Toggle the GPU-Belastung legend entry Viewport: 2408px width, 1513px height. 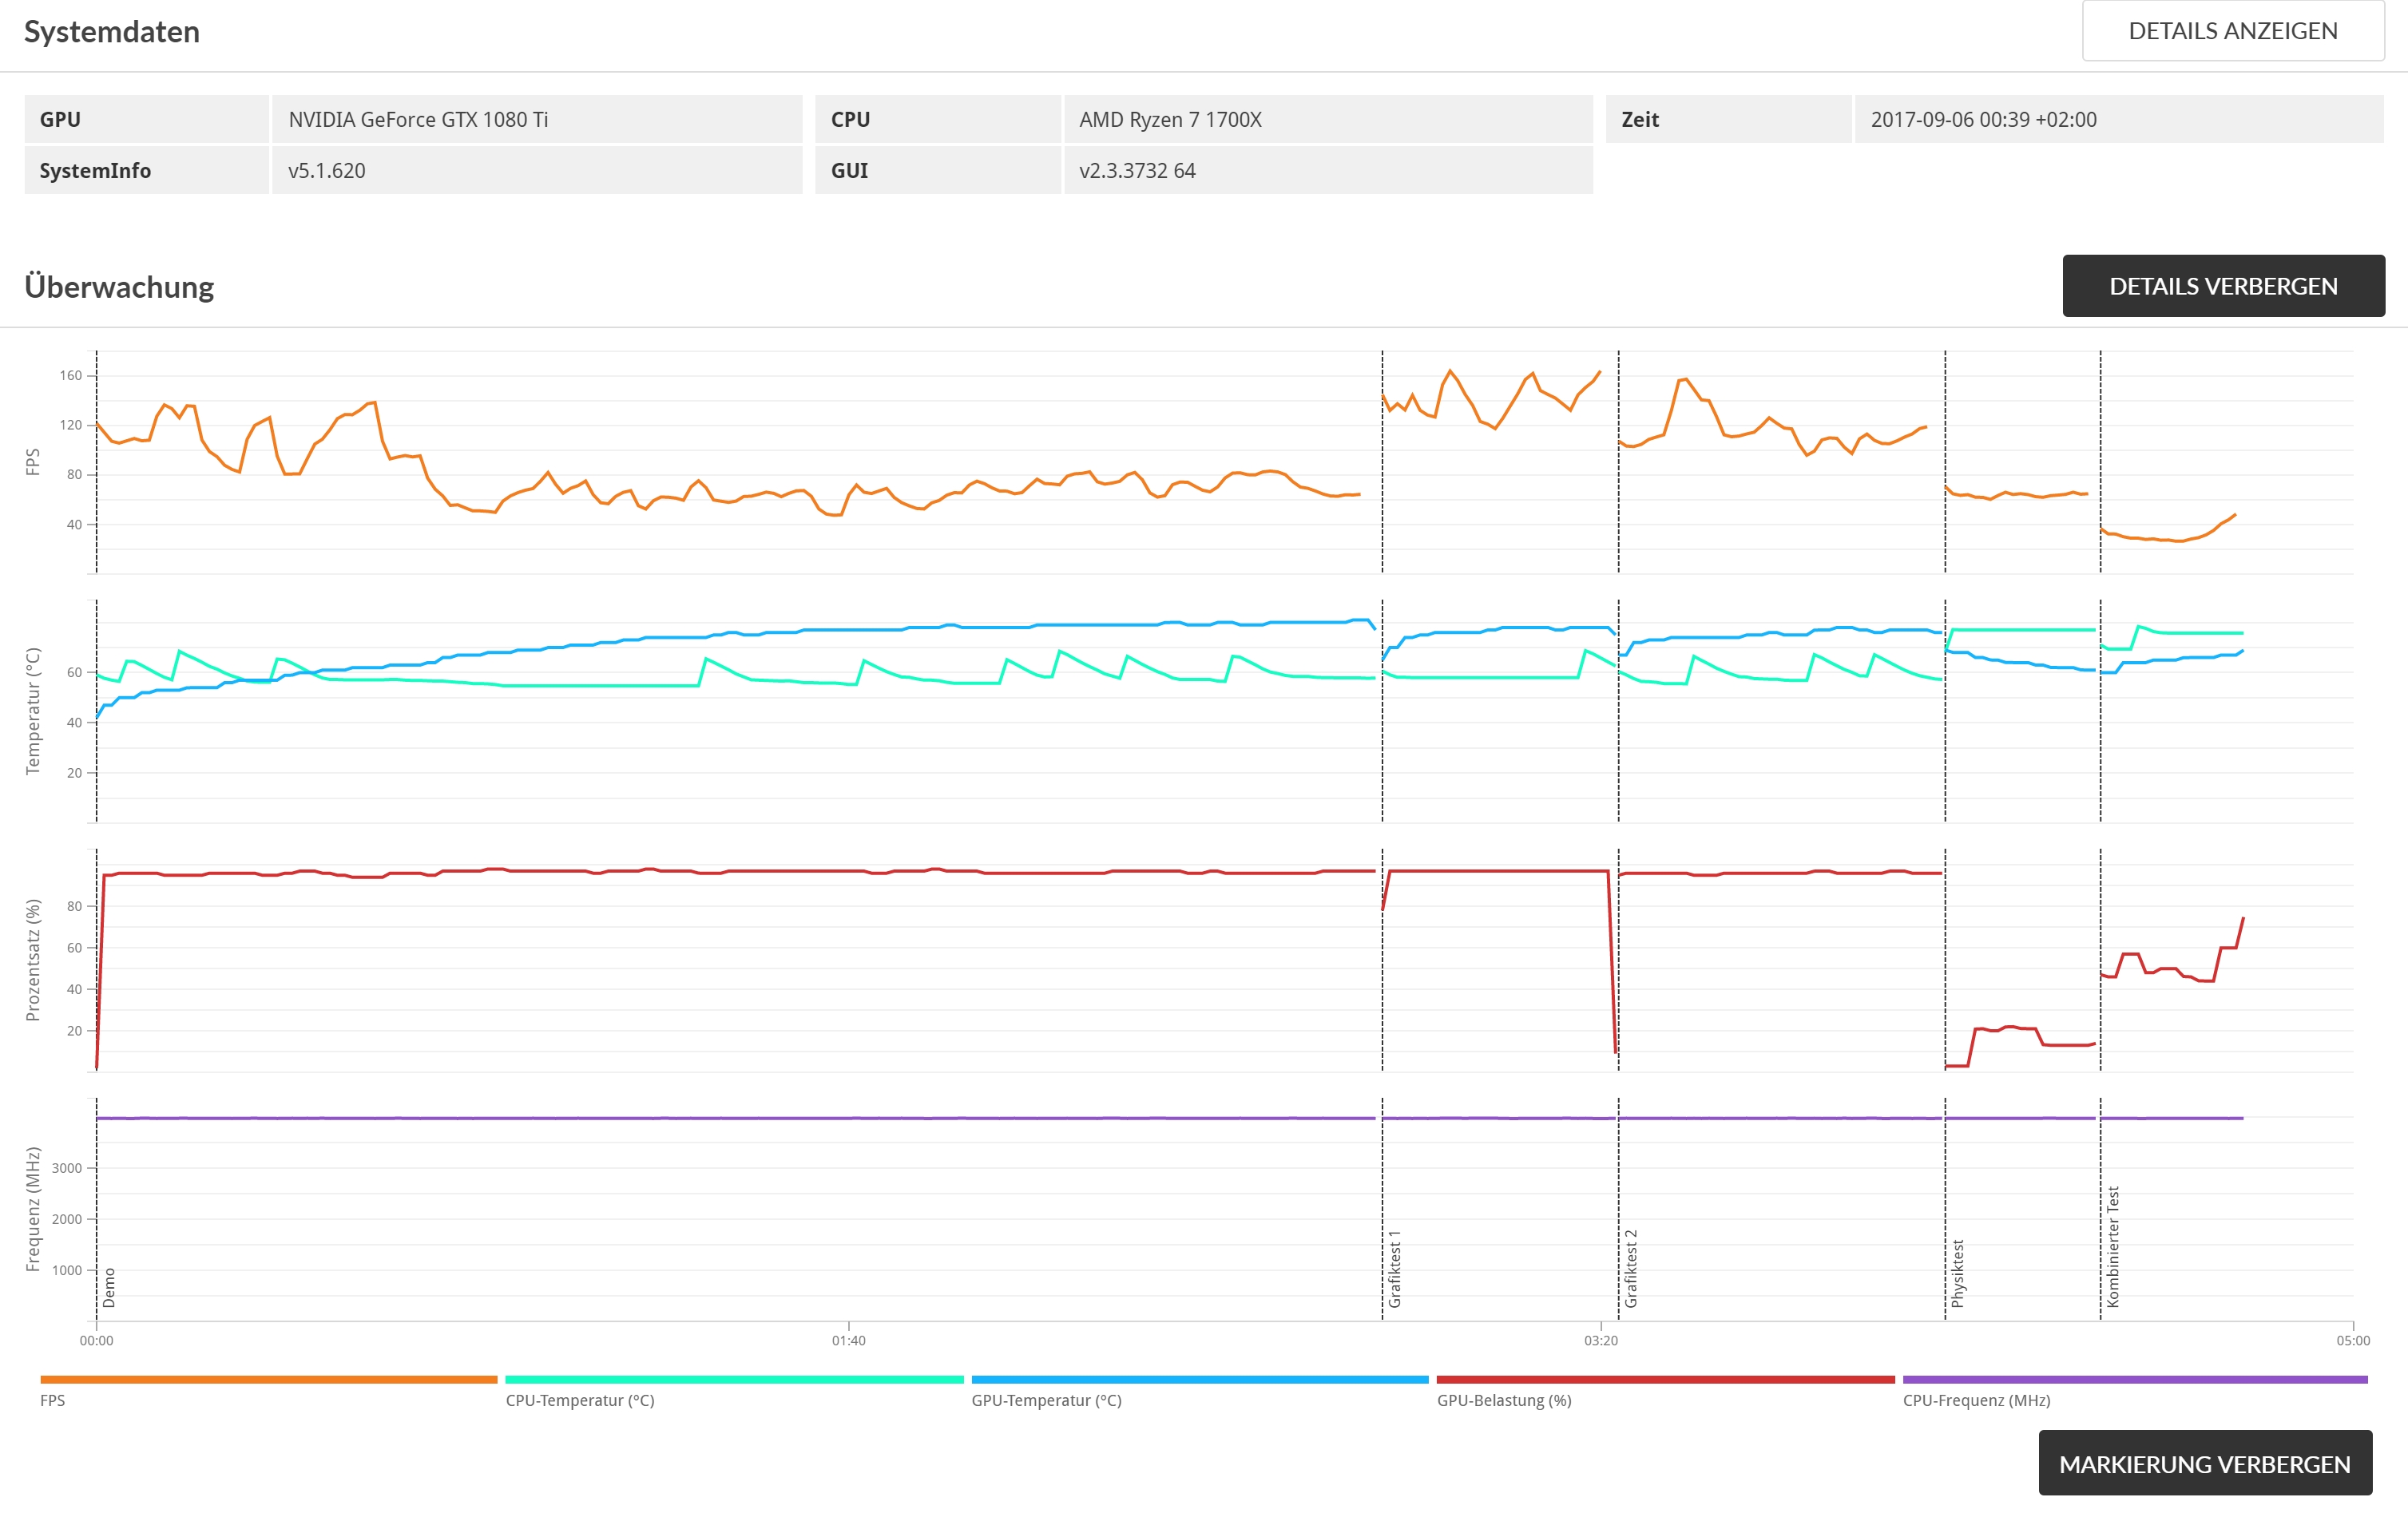click(1503, 1399)
